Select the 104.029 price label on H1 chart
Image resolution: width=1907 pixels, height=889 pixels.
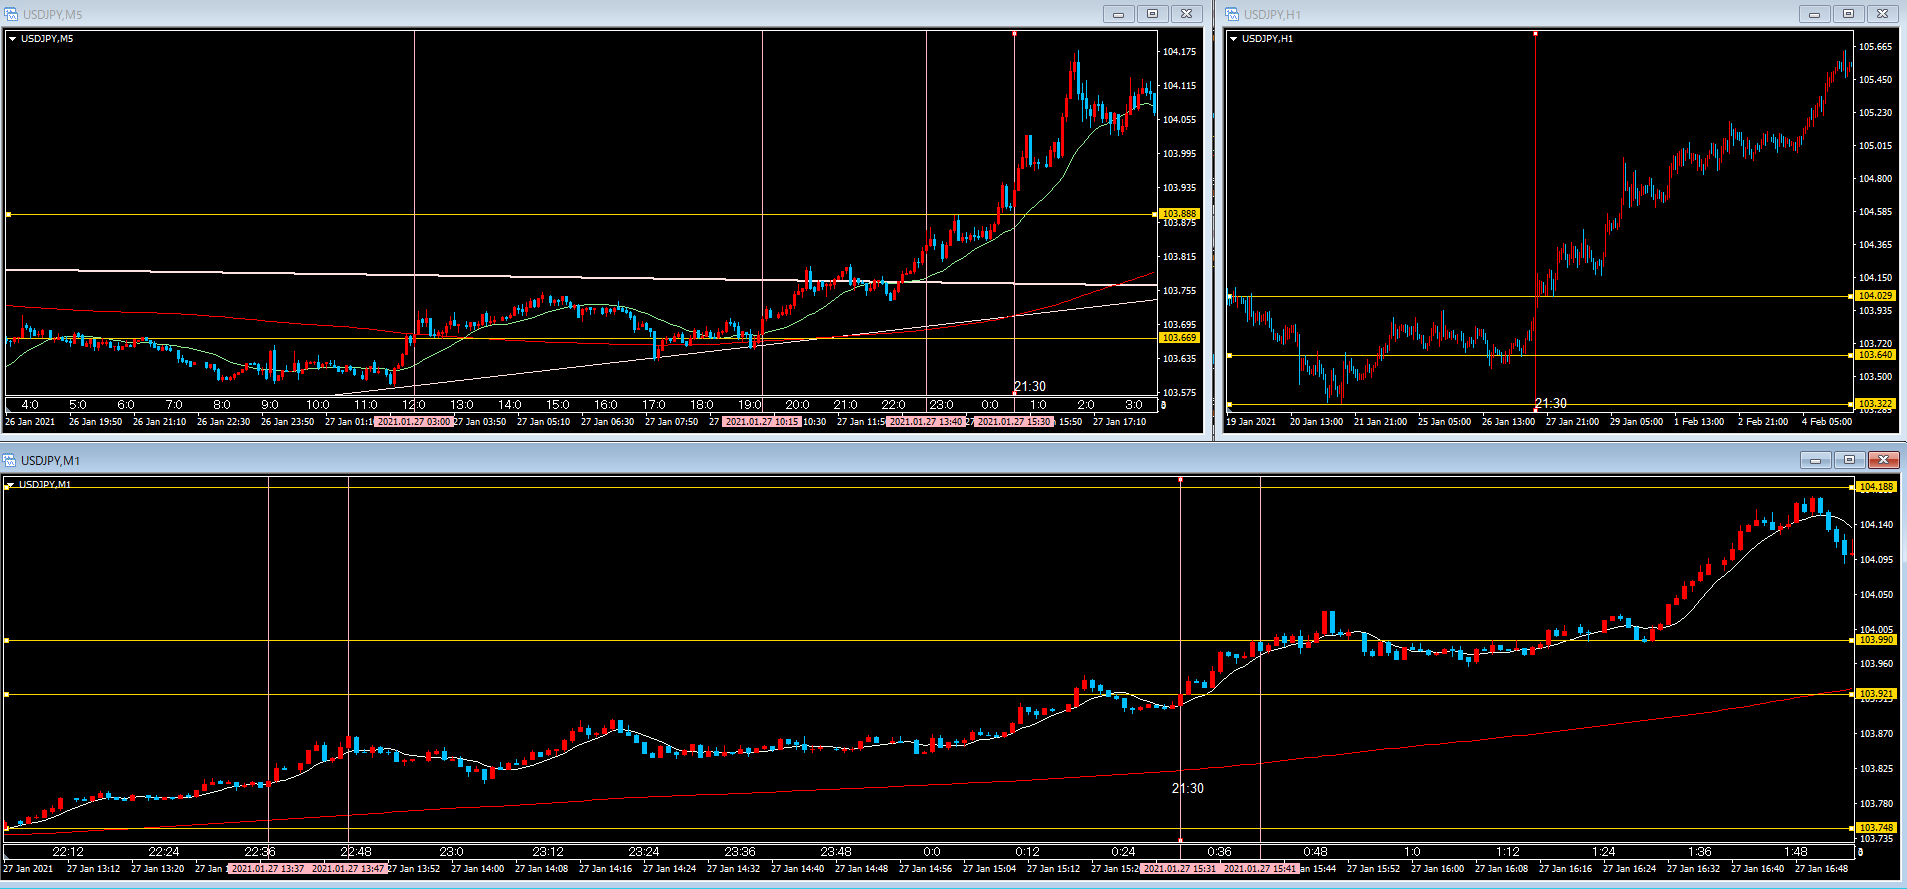tap(1875, 296)
